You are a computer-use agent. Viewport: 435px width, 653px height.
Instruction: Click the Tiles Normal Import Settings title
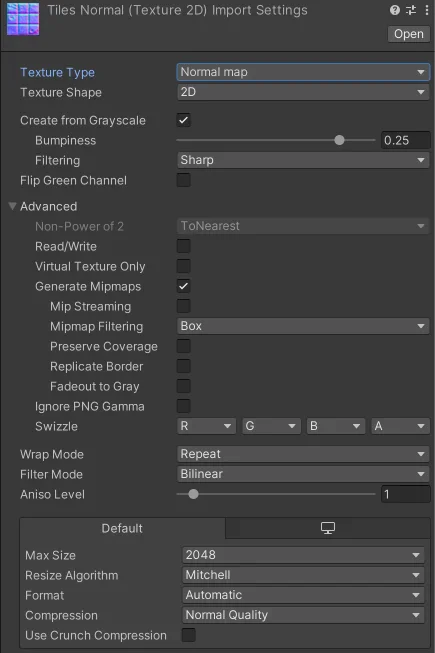click(177, 10)
